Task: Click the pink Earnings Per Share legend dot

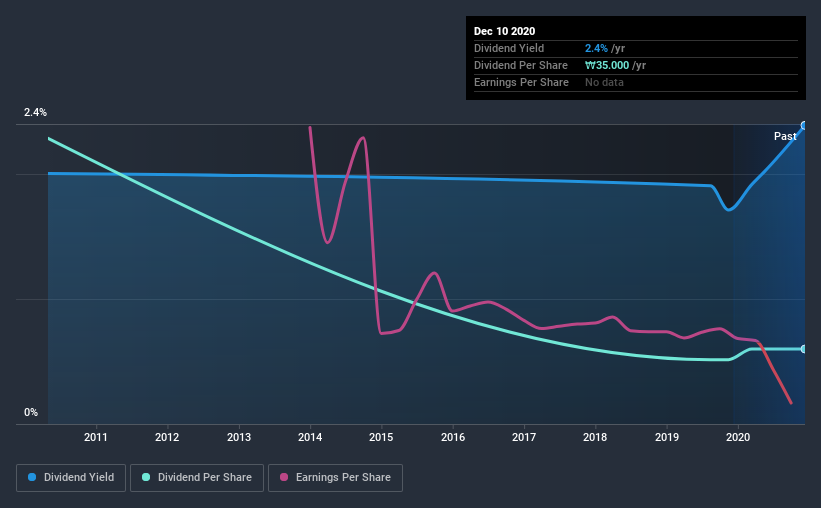Action: (284, 477)
